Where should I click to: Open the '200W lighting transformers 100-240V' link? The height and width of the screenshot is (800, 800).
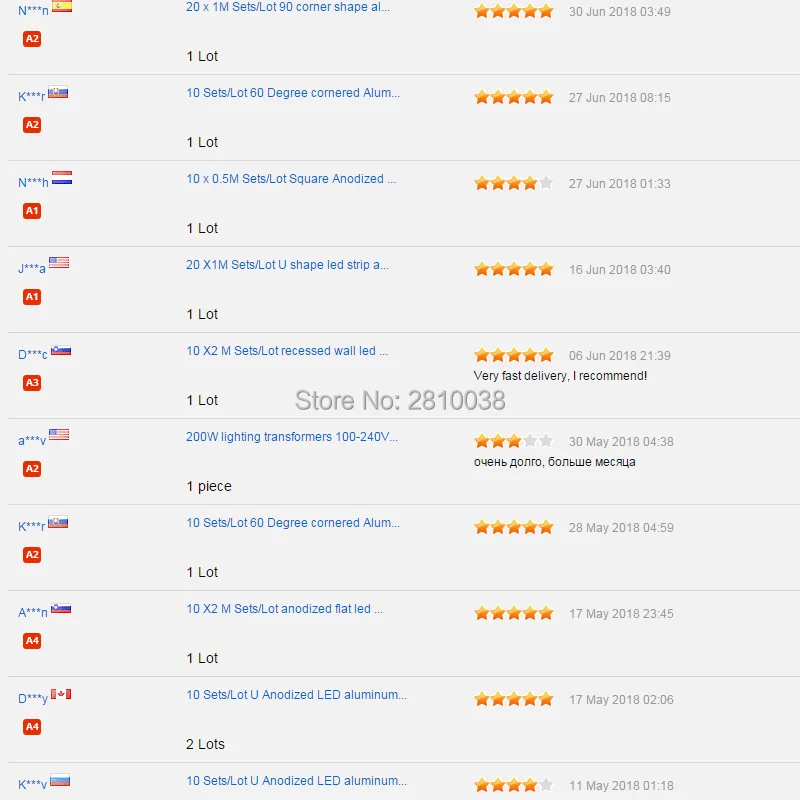[x=292, y=437]
